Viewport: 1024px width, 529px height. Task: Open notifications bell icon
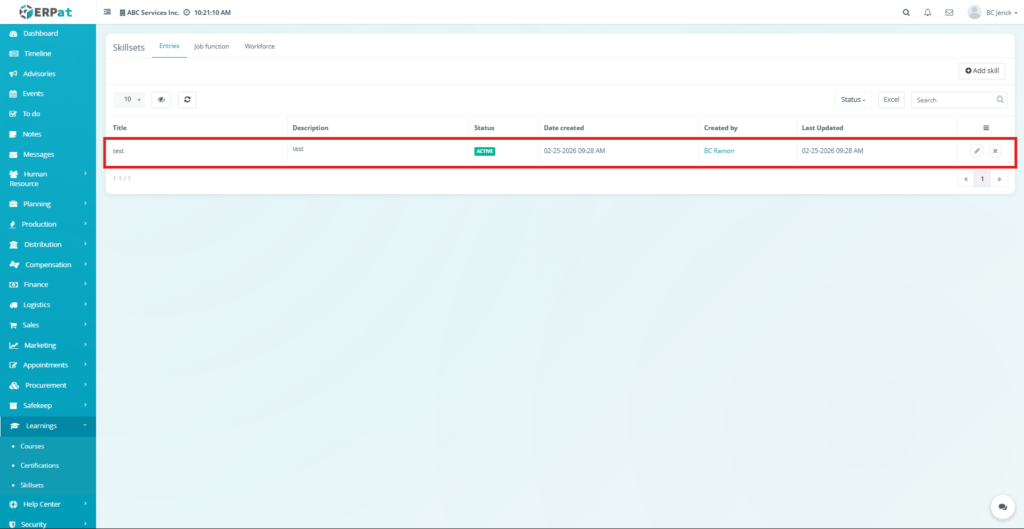(928, 13)
